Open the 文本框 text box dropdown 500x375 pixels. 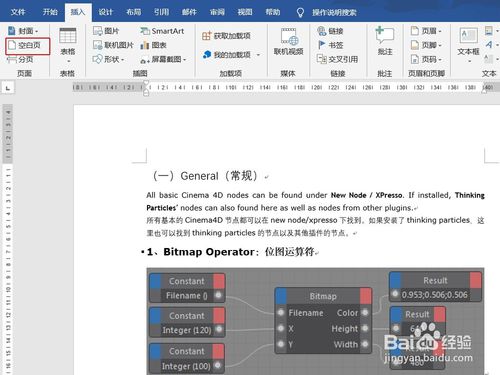(x=468, y=45)
